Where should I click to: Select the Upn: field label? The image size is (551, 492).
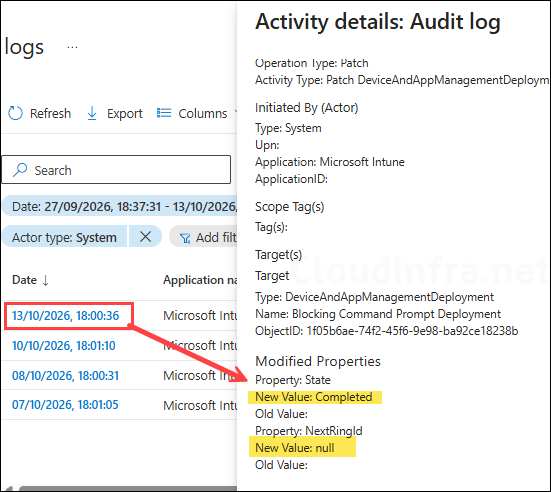267,145
